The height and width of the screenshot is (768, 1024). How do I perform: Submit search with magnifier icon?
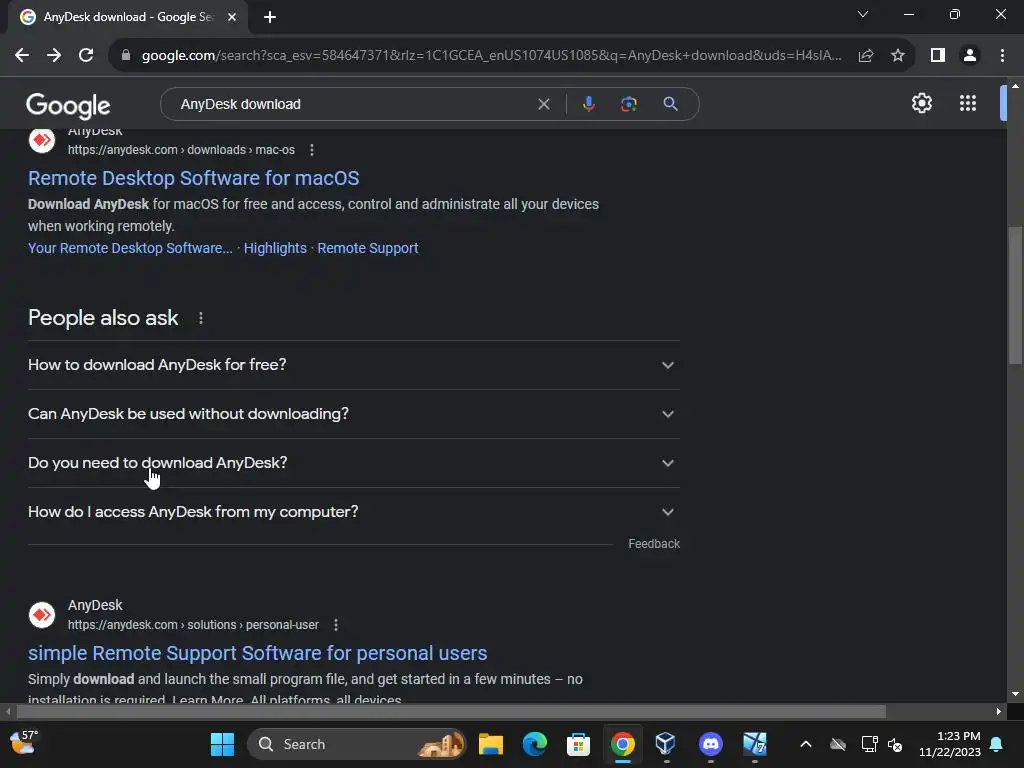coord(670,104)
